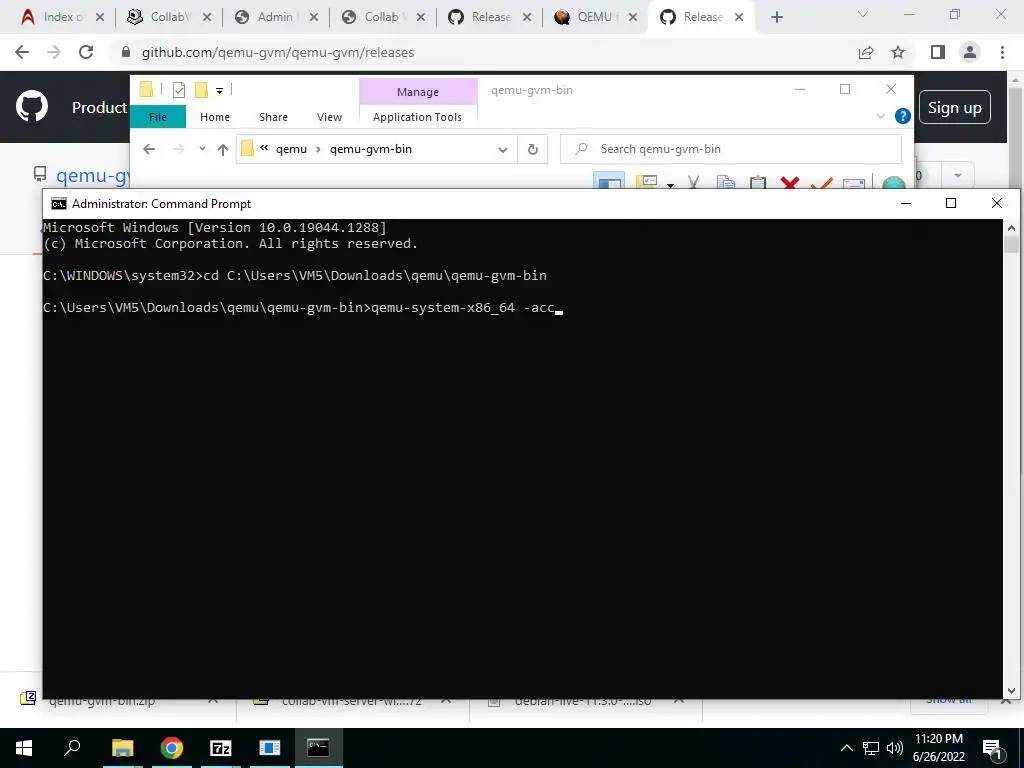1024x768 pixels.
Task: Click site lock icon in address bar
Action: pyautogui.click(x=126, y=52)
